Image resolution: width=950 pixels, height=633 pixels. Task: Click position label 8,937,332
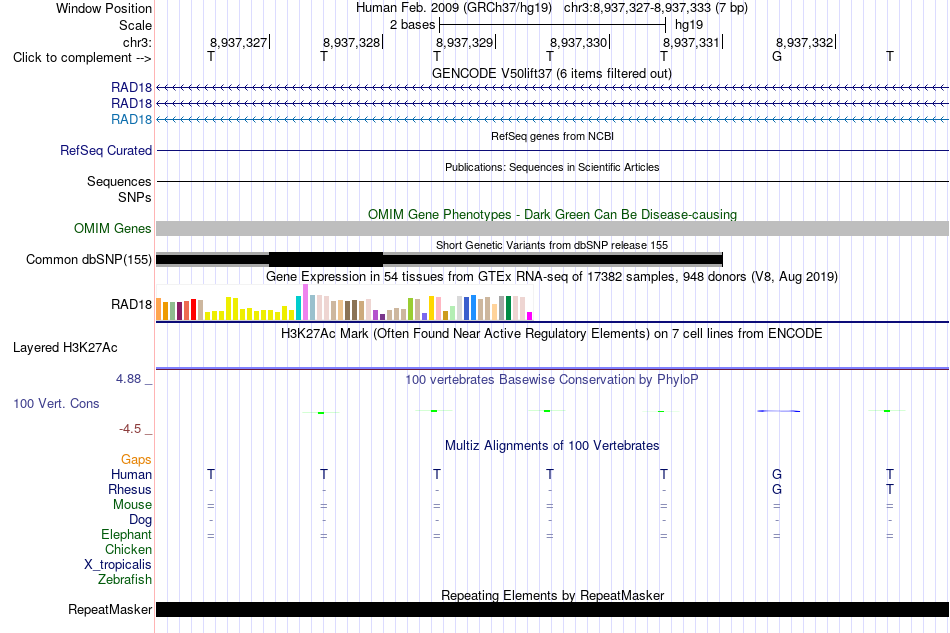tap(805, 42)
